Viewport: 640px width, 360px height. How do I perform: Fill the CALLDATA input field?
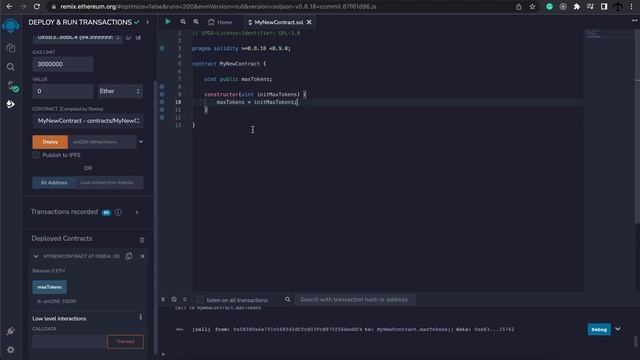(69, 342)
